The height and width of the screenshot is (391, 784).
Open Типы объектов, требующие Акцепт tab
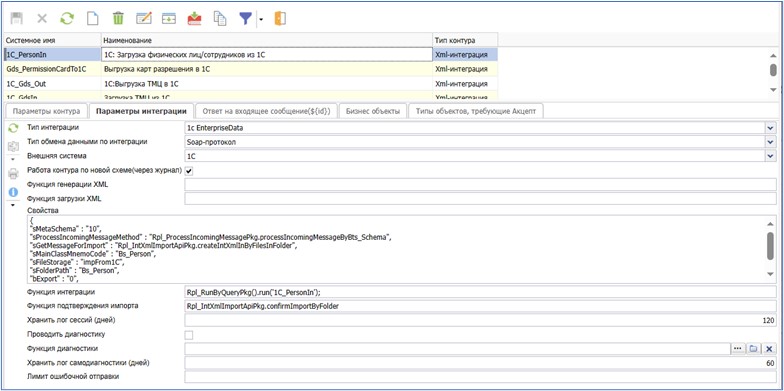[476, 111]
